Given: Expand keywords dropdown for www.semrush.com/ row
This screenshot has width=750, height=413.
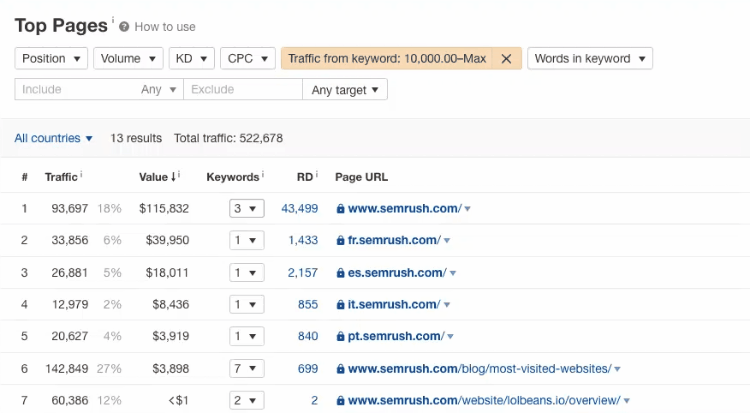Looking at the screenshot, I should pyautogui.click(x=247, y=209).
